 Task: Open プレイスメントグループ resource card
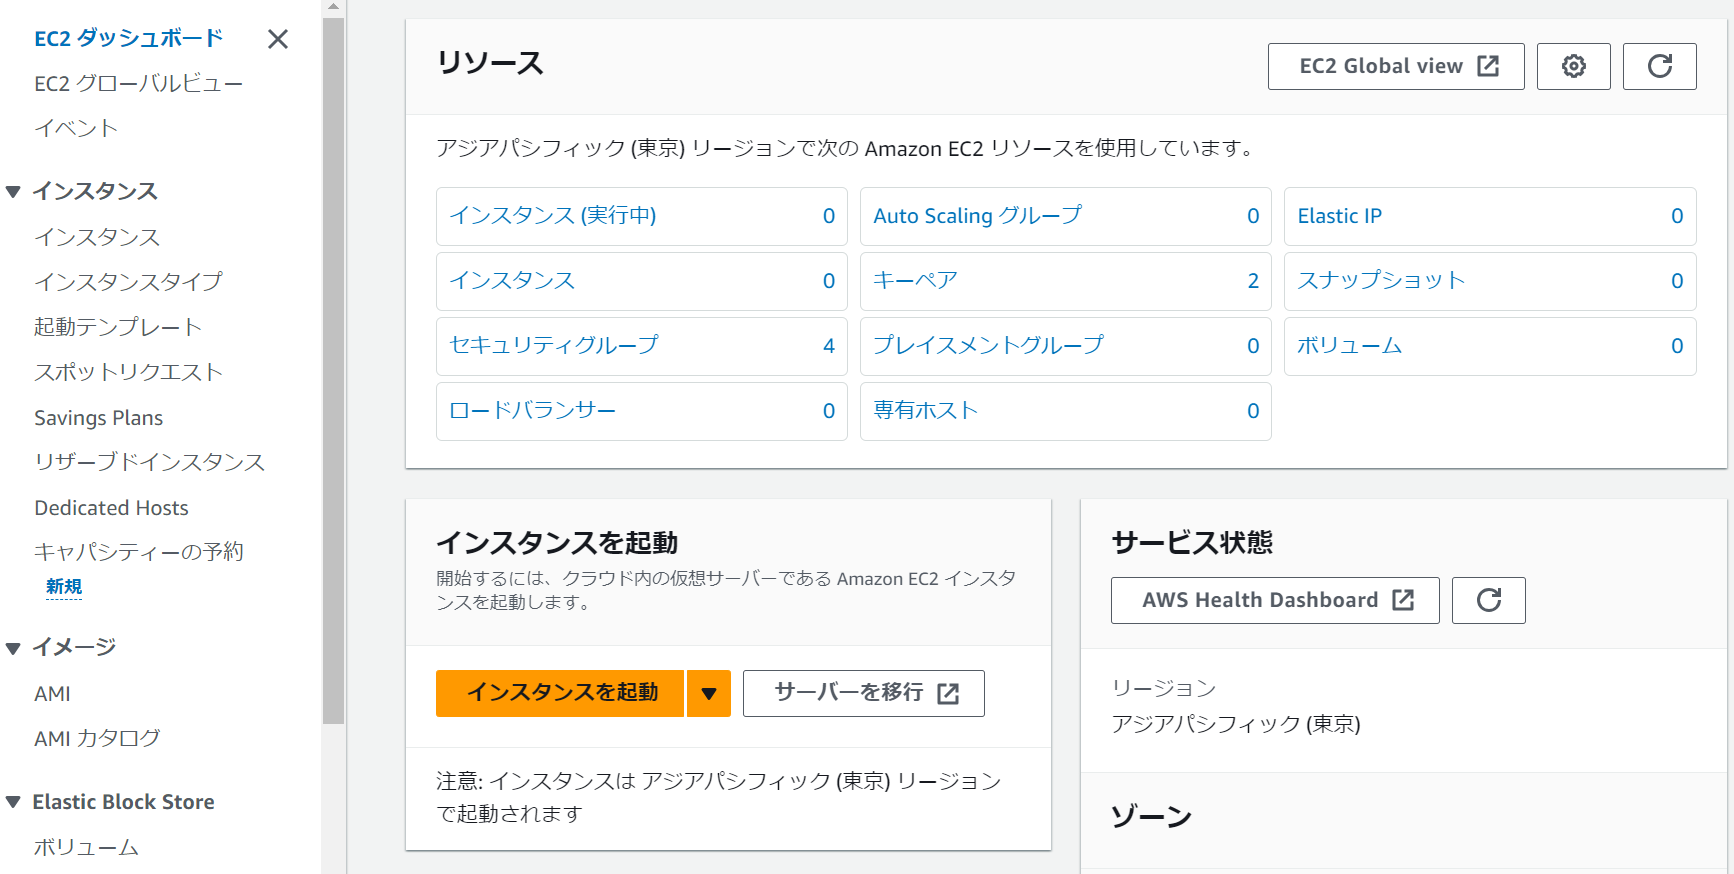[1066, 346]
